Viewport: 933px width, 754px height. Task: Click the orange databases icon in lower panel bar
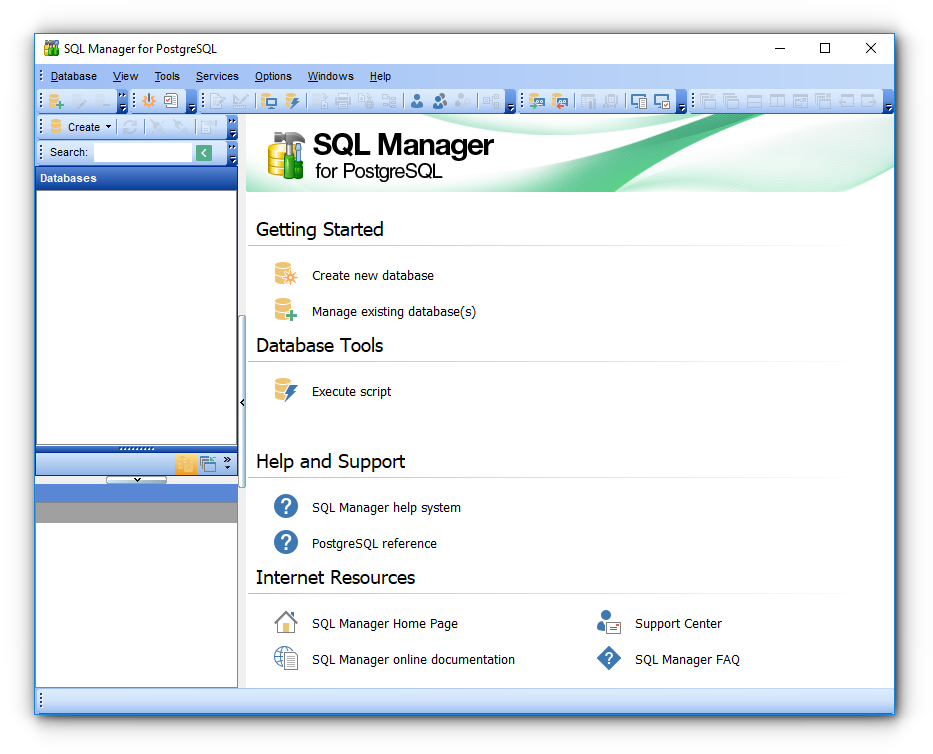pyautogui.click(x=185, y=464)
